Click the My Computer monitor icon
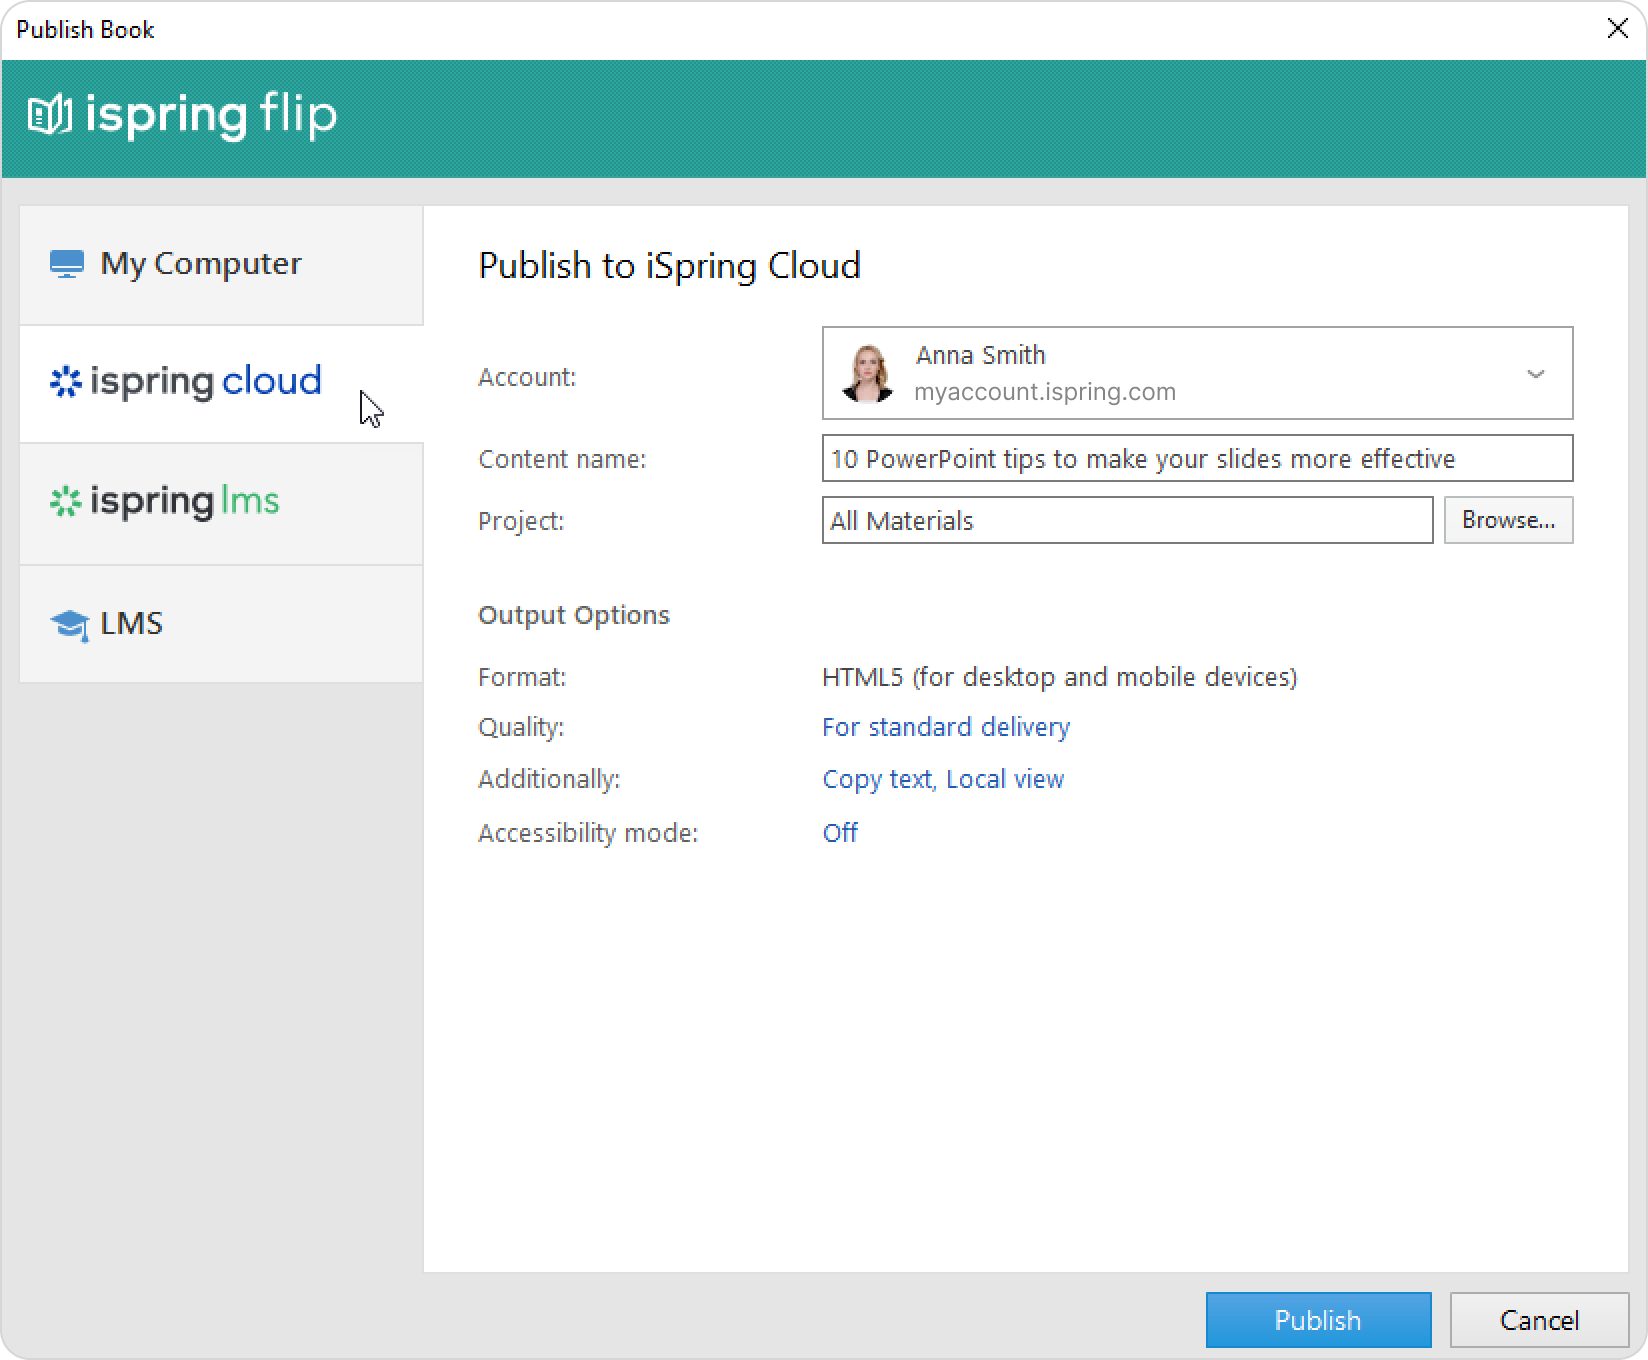1648x1360 pixels. tap(67, 264)
